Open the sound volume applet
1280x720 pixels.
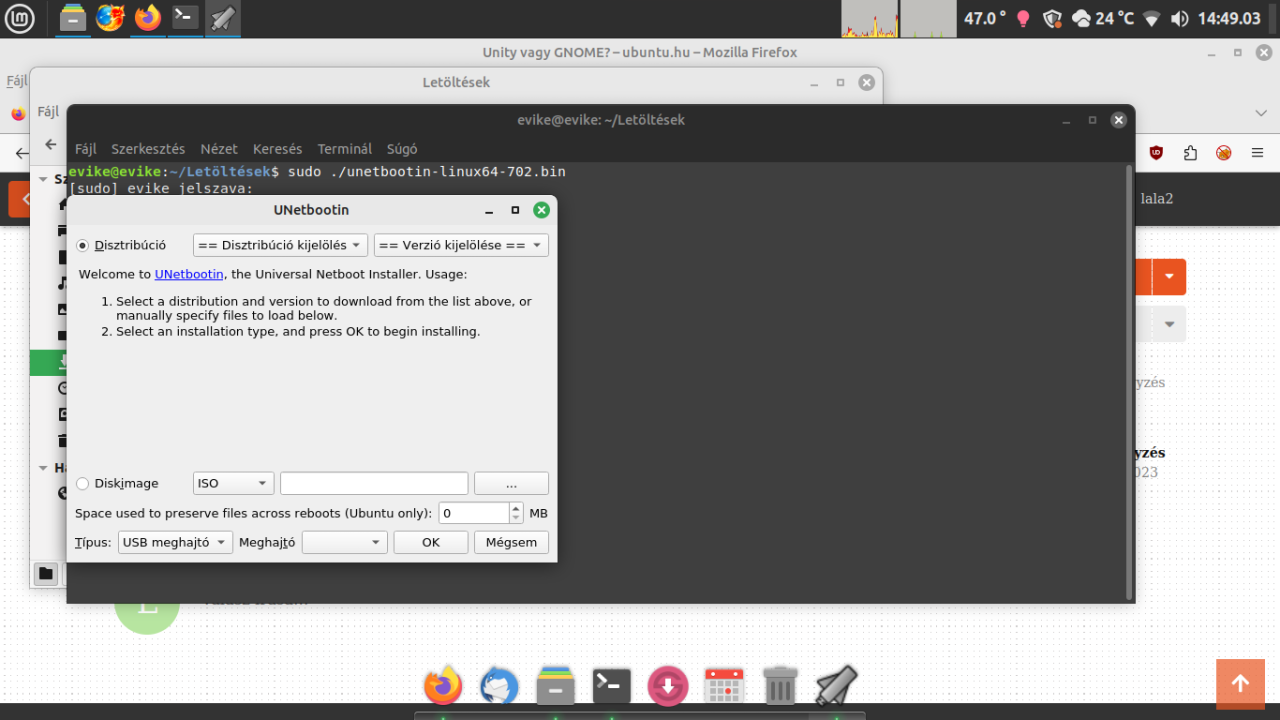(x=1180, y=18)
